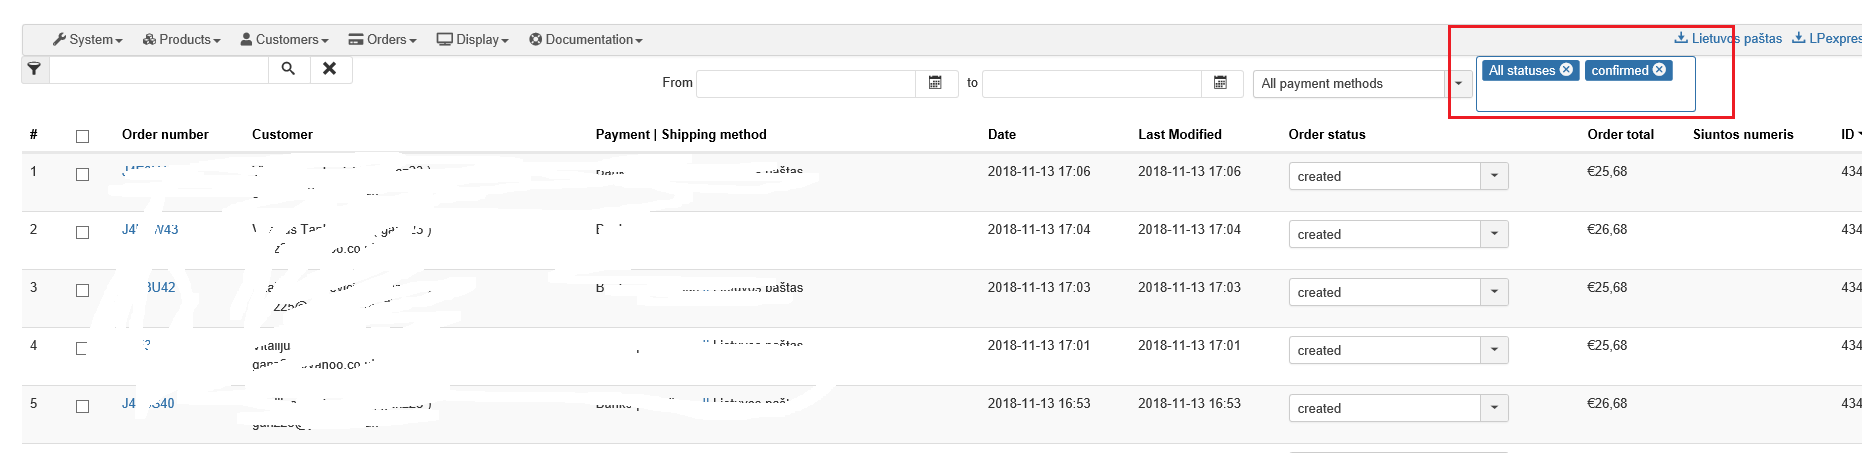Image resolution: width=1862 pixels, height=453 pixels.
Task: Open order status dropdown for row 1
Action: [1494, 176]
